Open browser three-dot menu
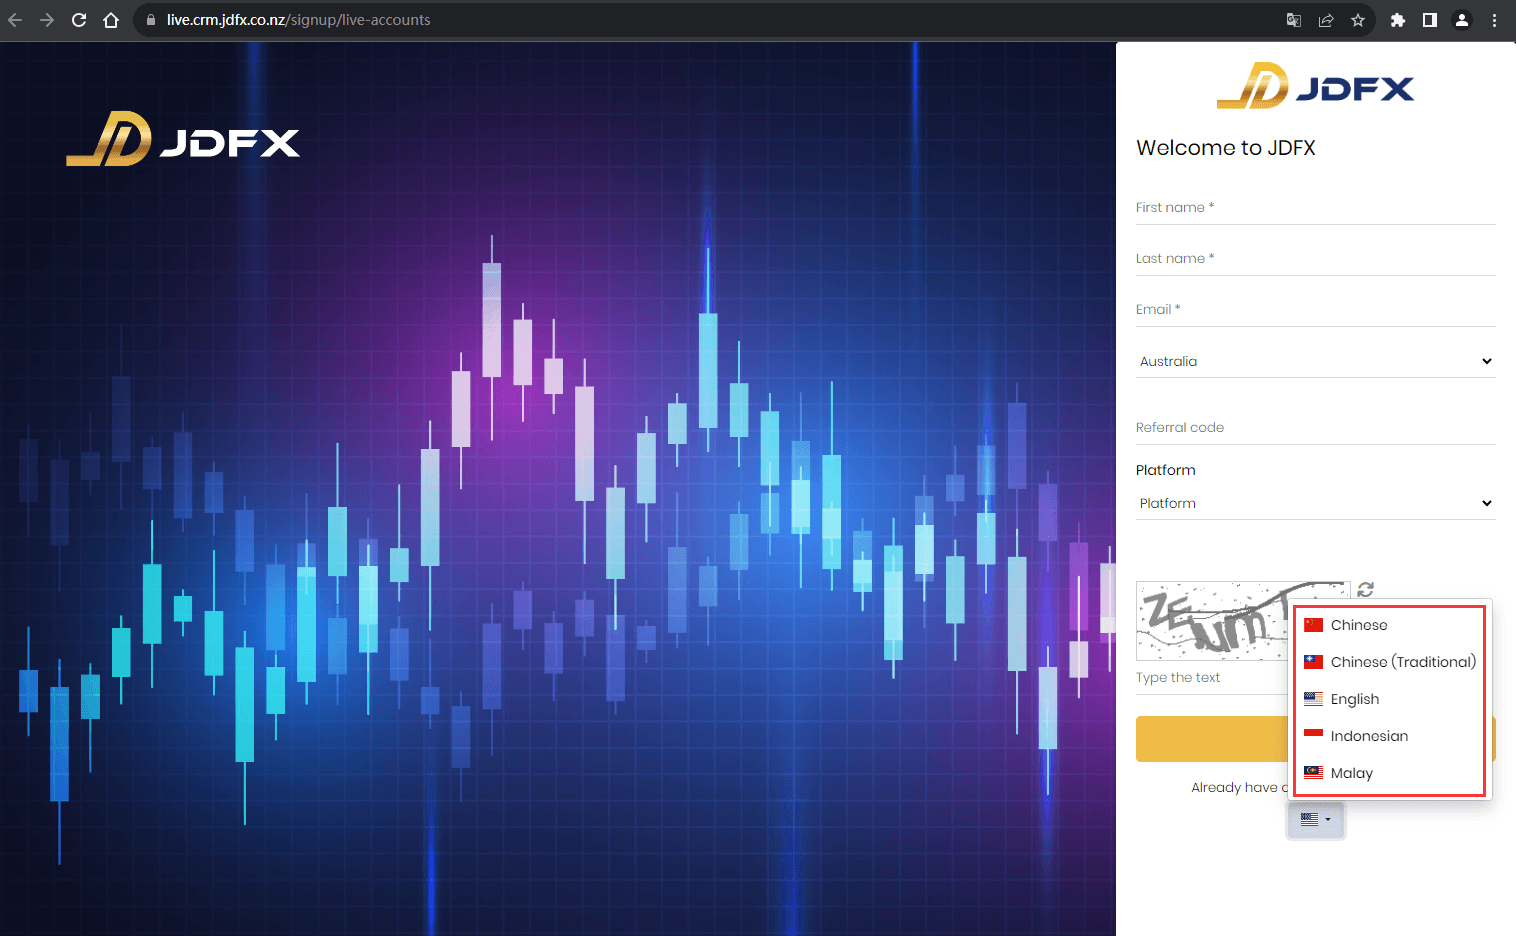This screenshot has width=1516, height=936. (x=1494, y=20)
